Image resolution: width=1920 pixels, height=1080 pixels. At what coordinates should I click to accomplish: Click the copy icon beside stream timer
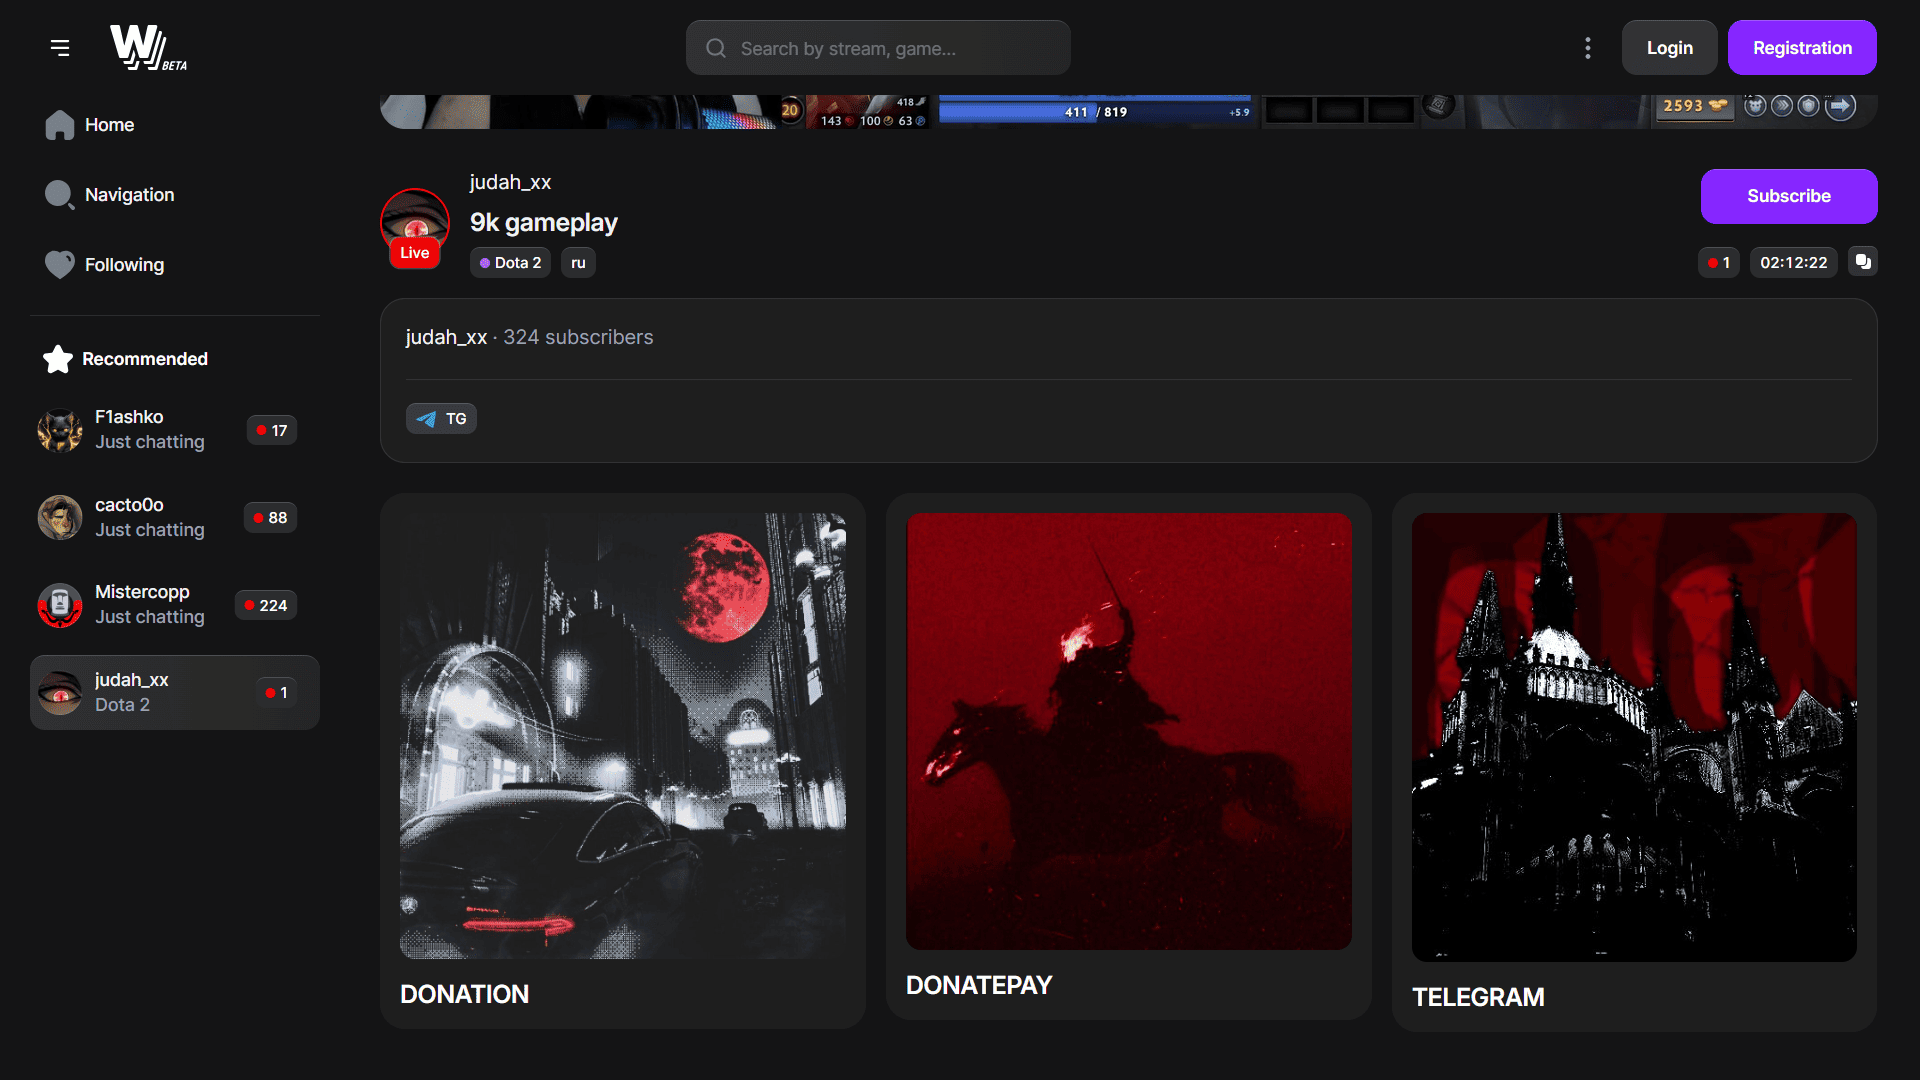[1862, 262]
